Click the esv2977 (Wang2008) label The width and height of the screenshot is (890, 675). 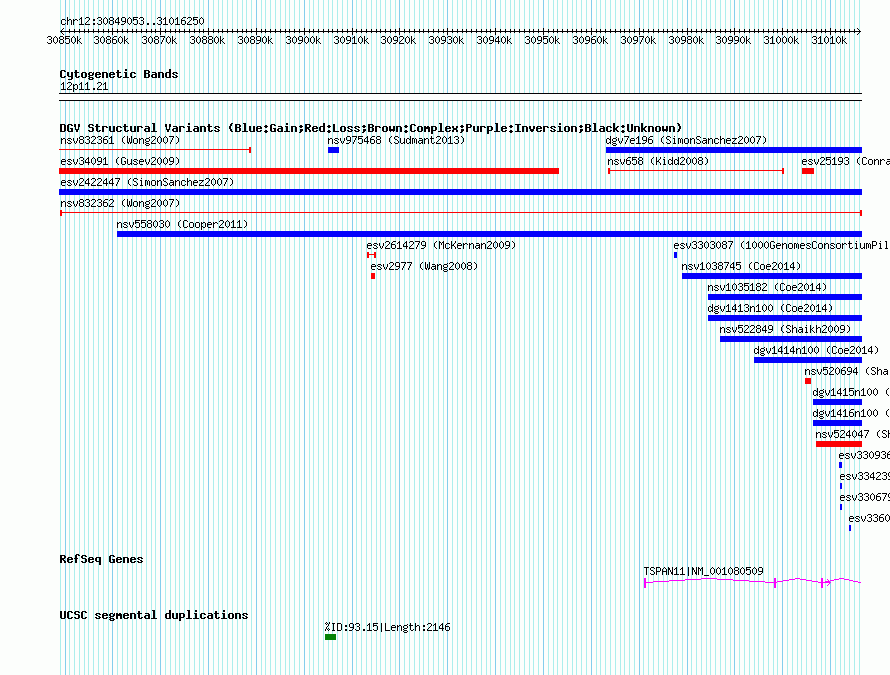(x=424, y=266)
